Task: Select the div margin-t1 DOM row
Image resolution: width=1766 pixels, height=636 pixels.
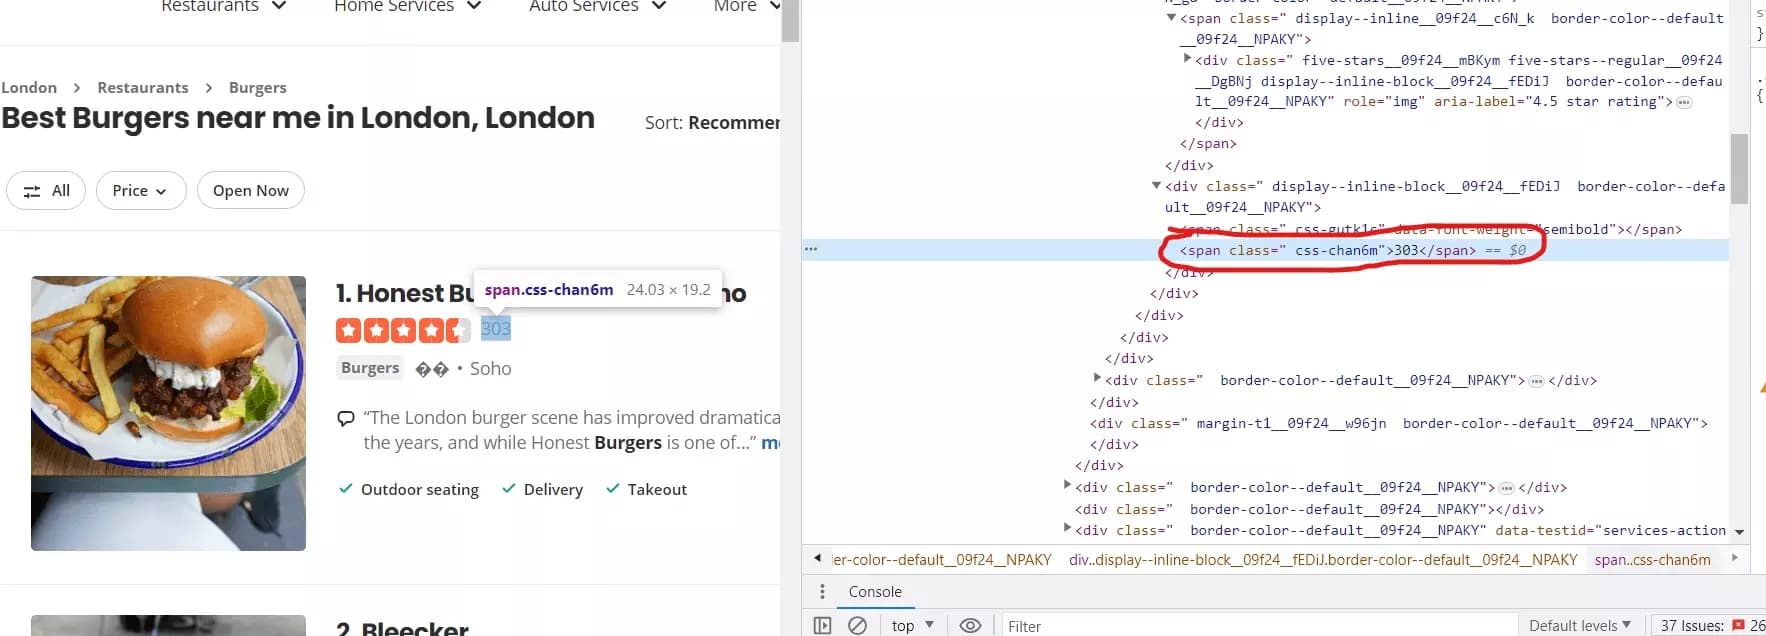Action: pyautogui.click(x=1398, y=423)
